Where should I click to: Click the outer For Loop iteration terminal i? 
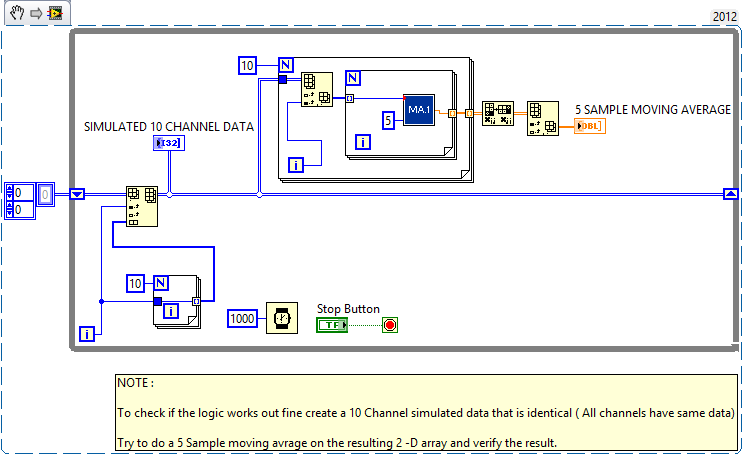(x=296, y=165)
